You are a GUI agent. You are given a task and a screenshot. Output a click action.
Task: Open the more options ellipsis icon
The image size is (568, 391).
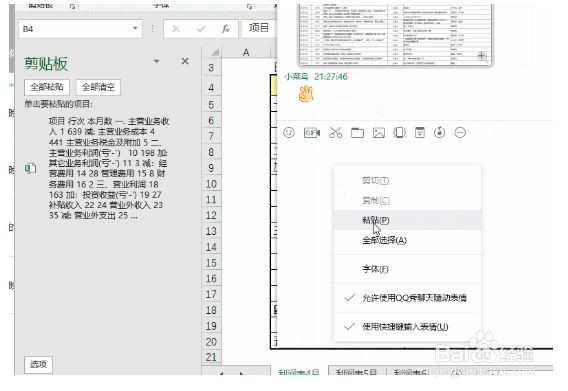[x=460, y=133]
